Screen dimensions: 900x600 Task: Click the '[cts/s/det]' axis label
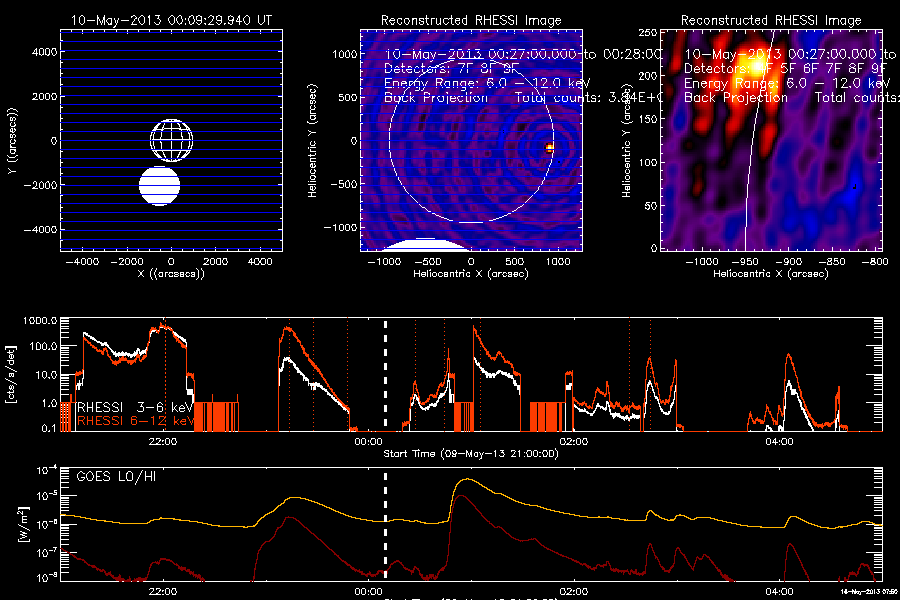(10, 374)
